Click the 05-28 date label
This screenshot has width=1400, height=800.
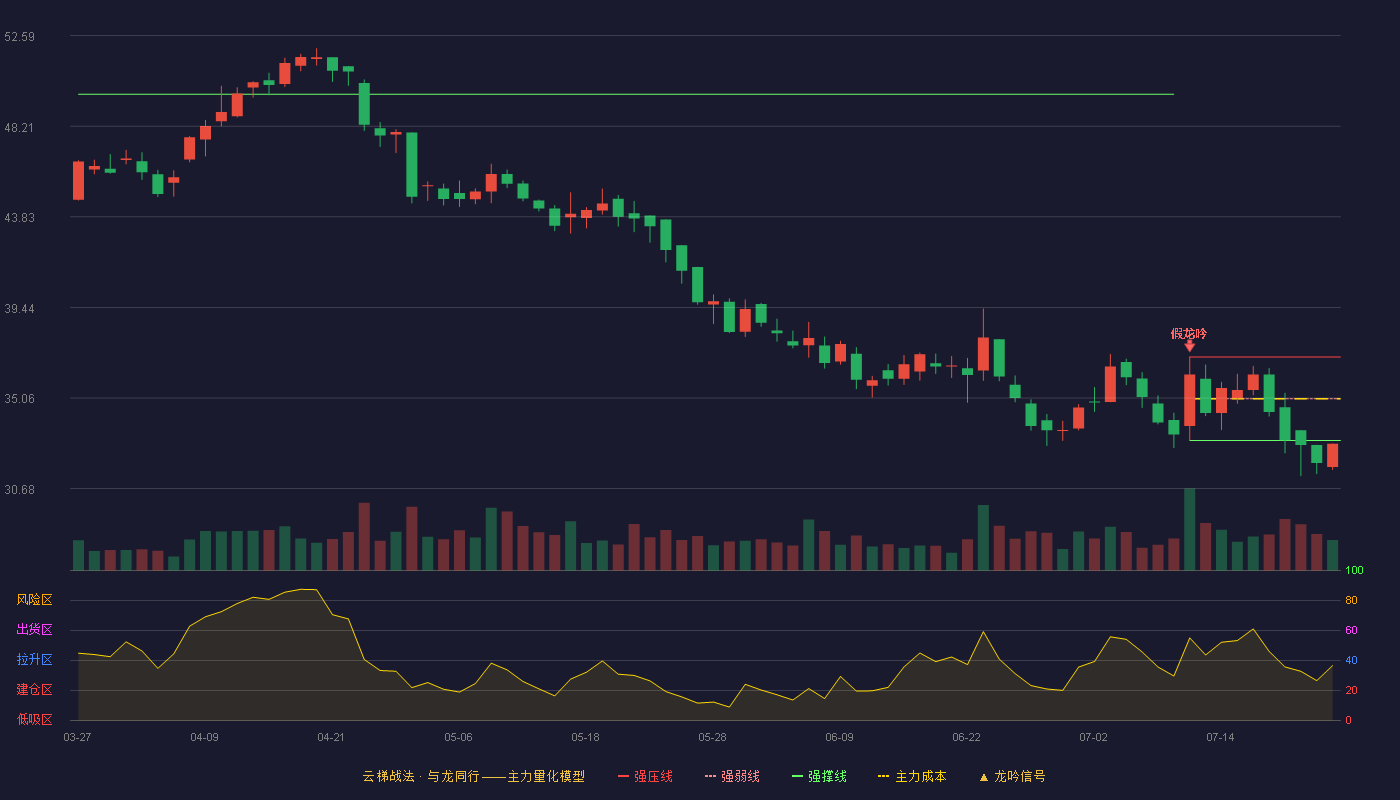(x=712, y=737)
